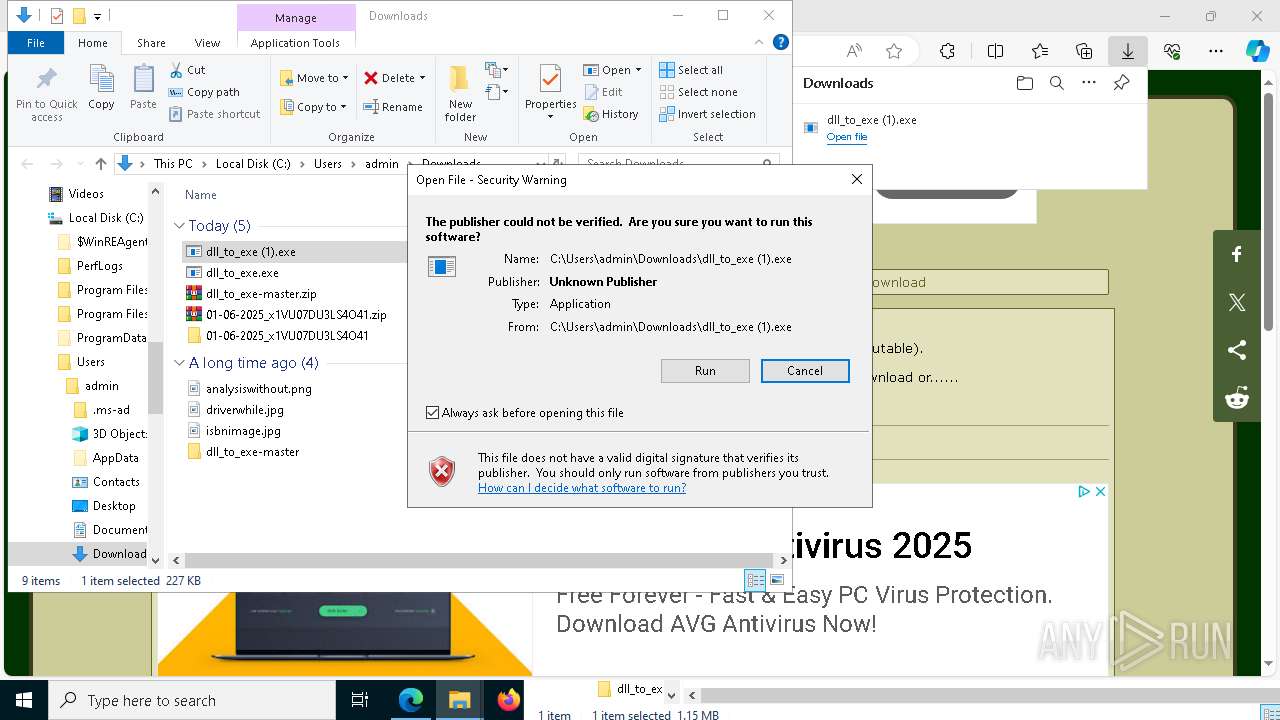Screen dimensions: 1280x720
Task: Open the File tab
Action: pyautogui.click(x=36, y=43)
